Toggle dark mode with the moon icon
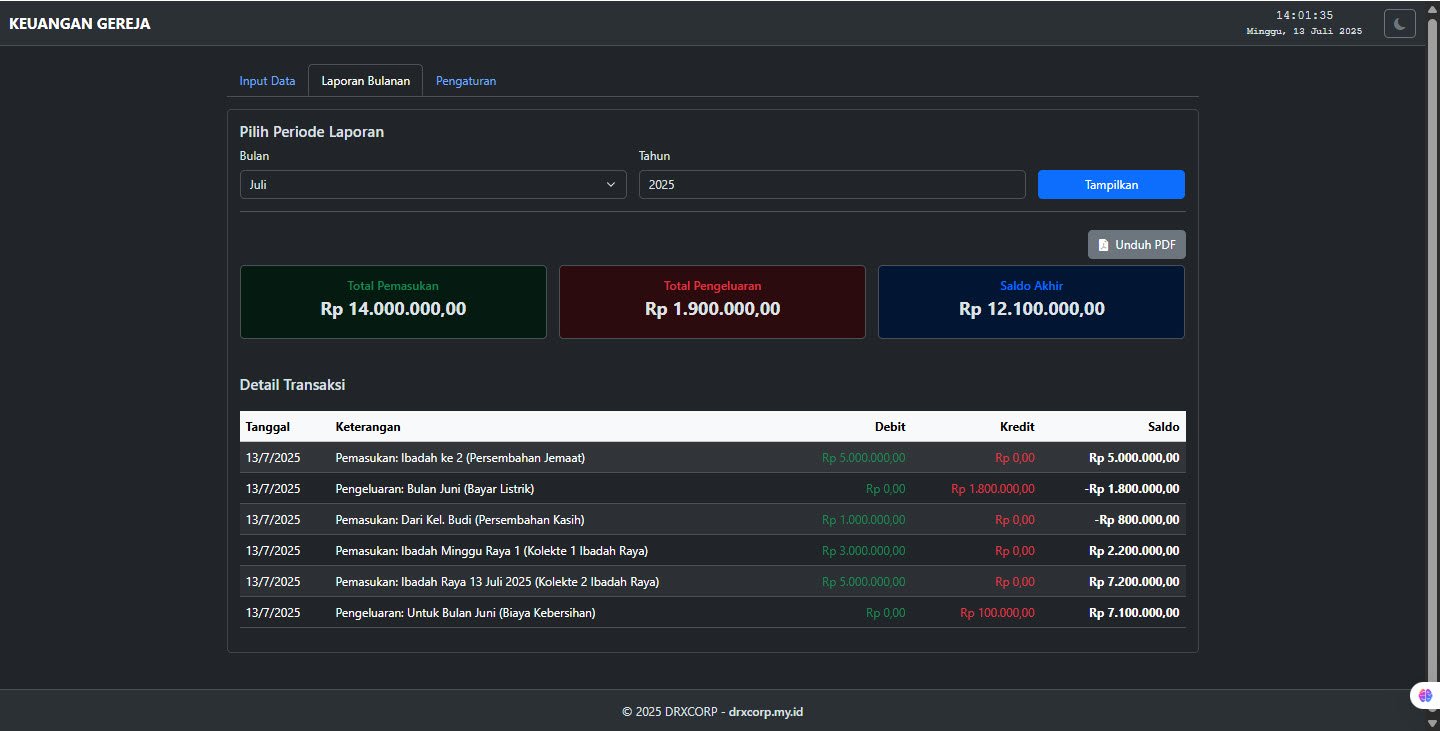Viewport: 1440px width, 731px height. [x=1400, y=24]
